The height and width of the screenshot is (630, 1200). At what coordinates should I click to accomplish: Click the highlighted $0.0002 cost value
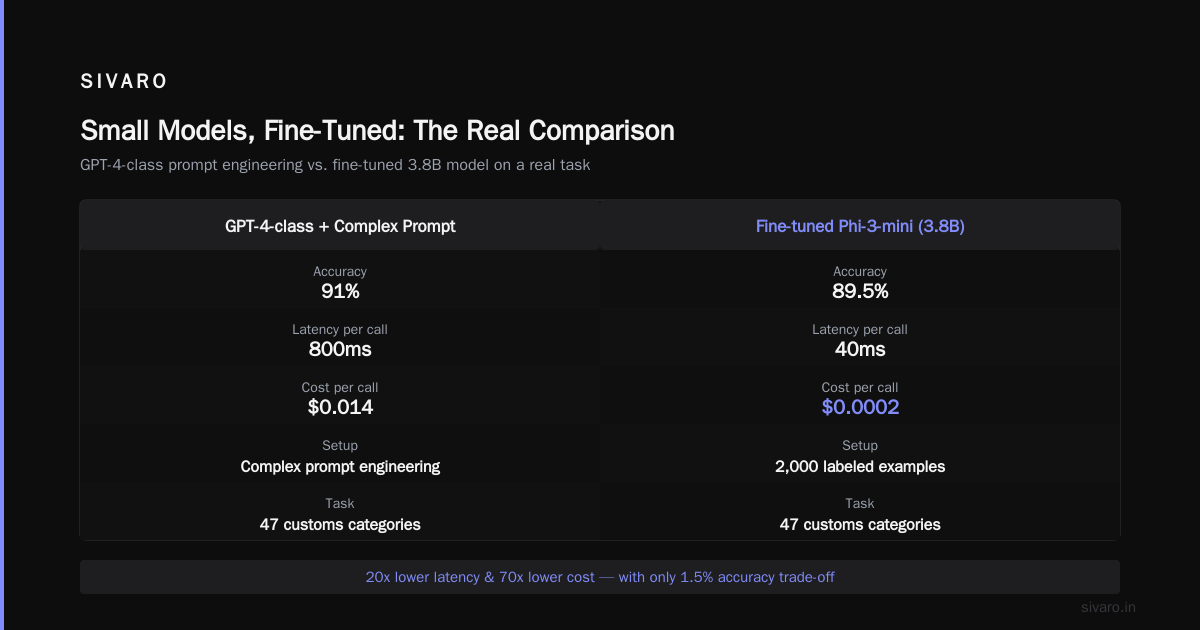pos(860,408)
